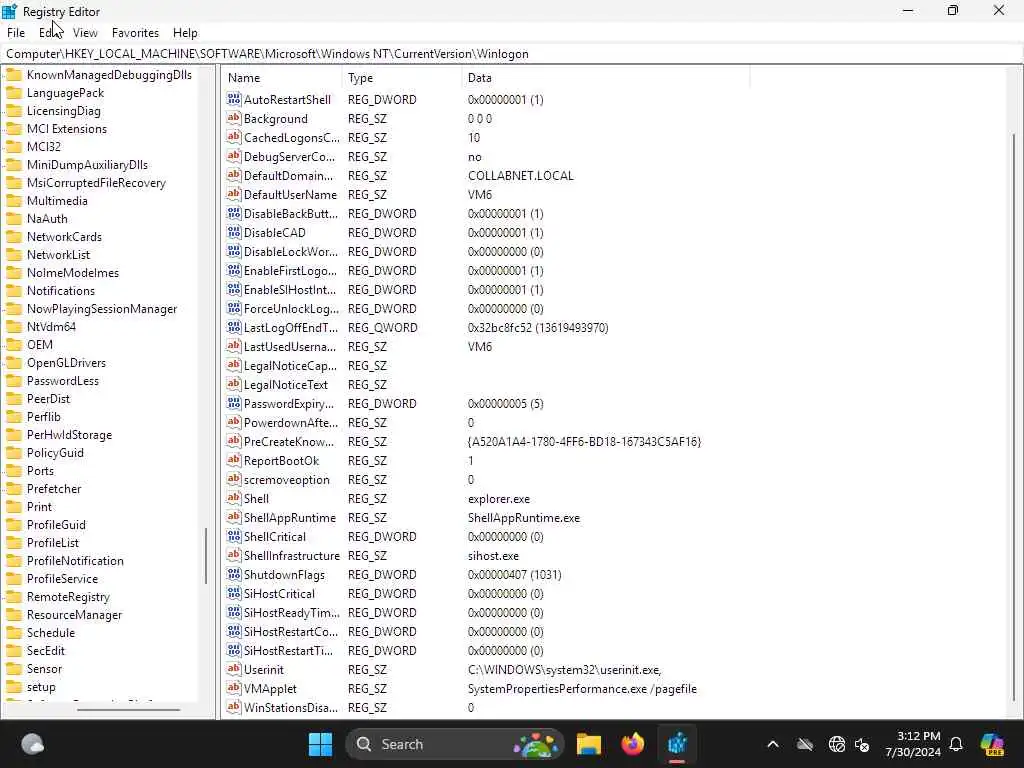Click the explorer.exe data cell

(499, 499)
